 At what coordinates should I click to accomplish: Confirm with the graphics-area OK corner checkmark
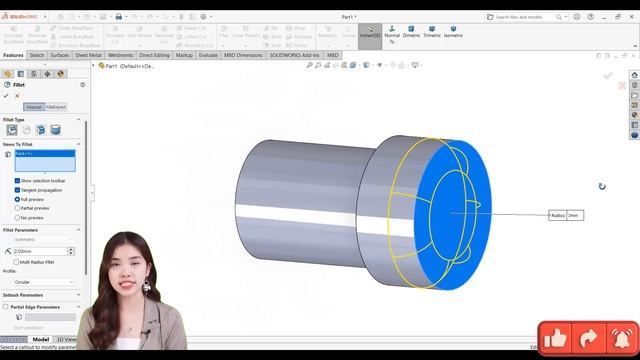[608, 75]
